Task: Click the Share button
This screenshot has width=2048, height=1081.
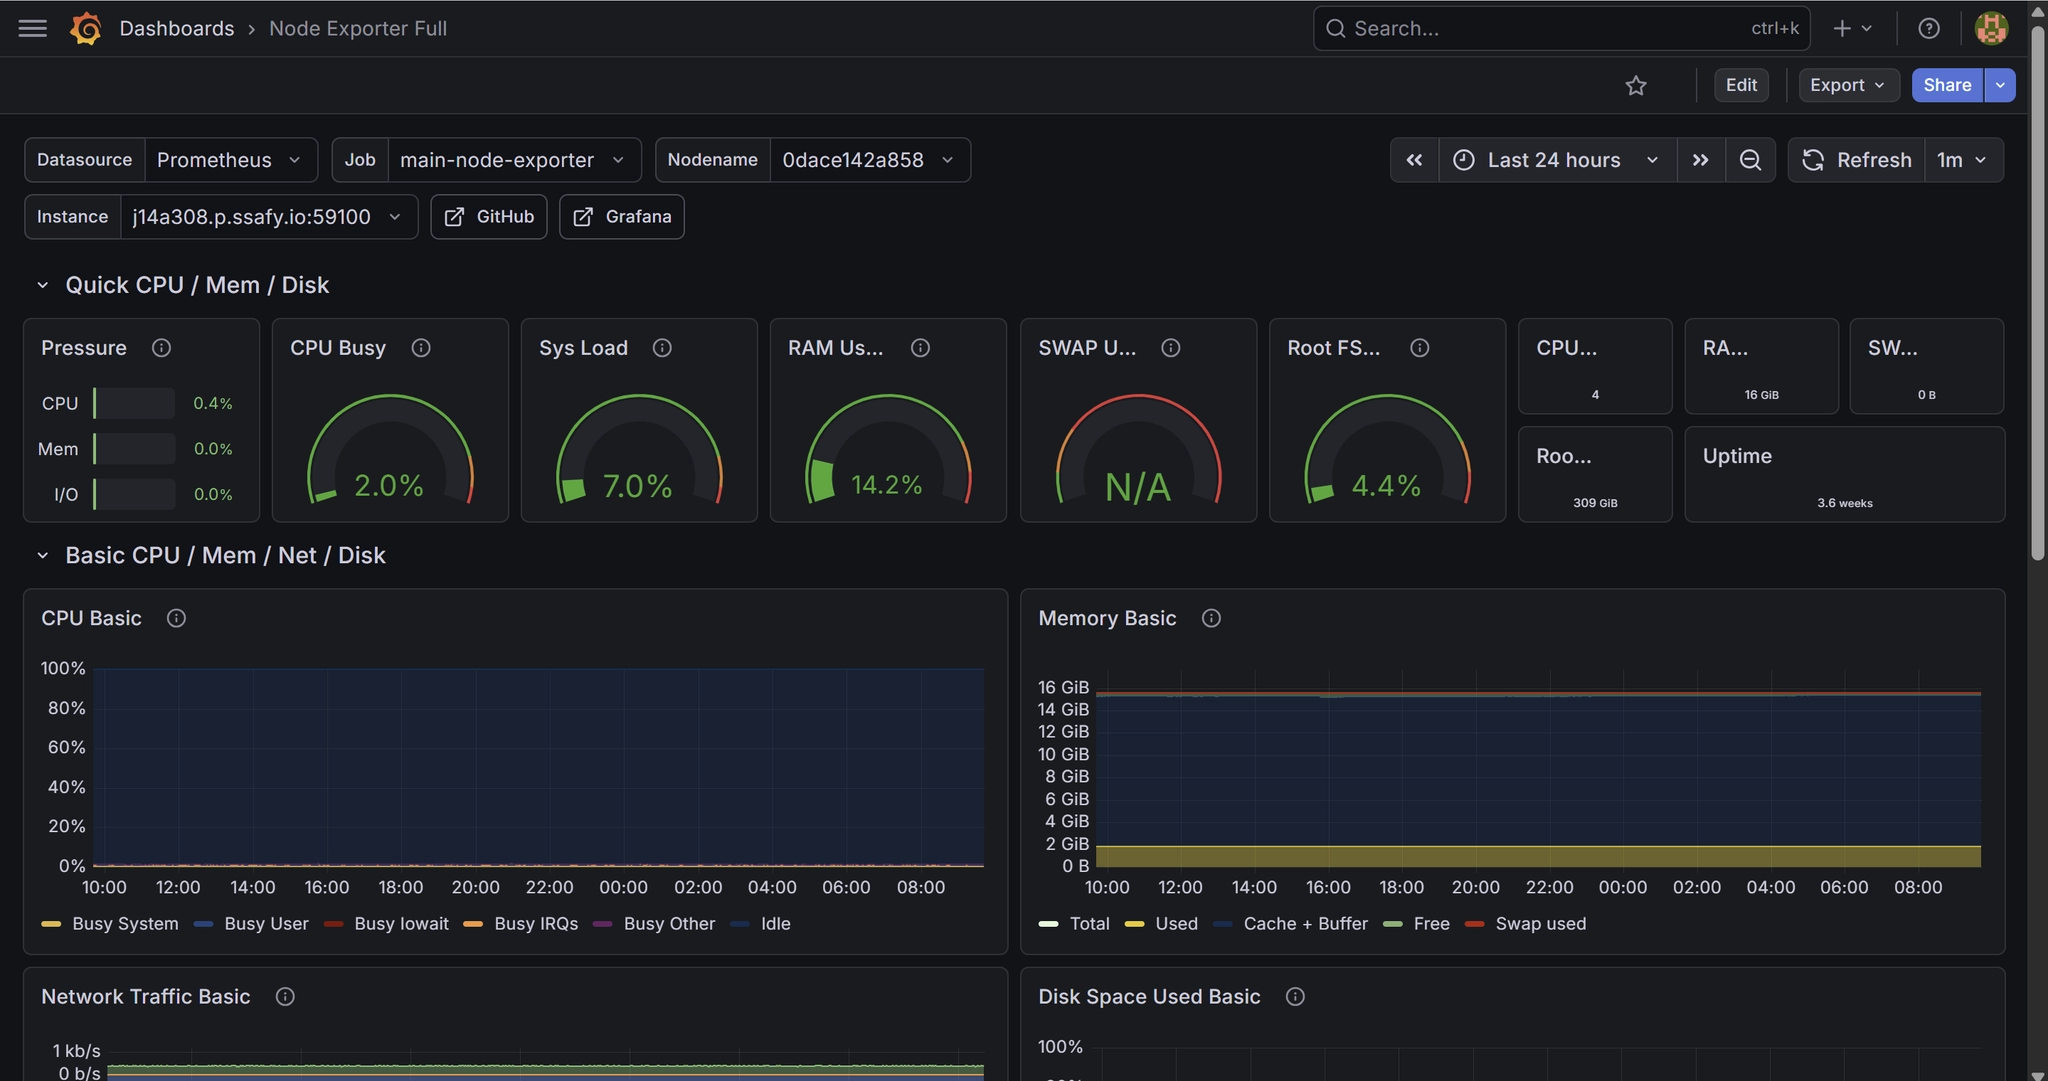Action: tap(1947, 85)
